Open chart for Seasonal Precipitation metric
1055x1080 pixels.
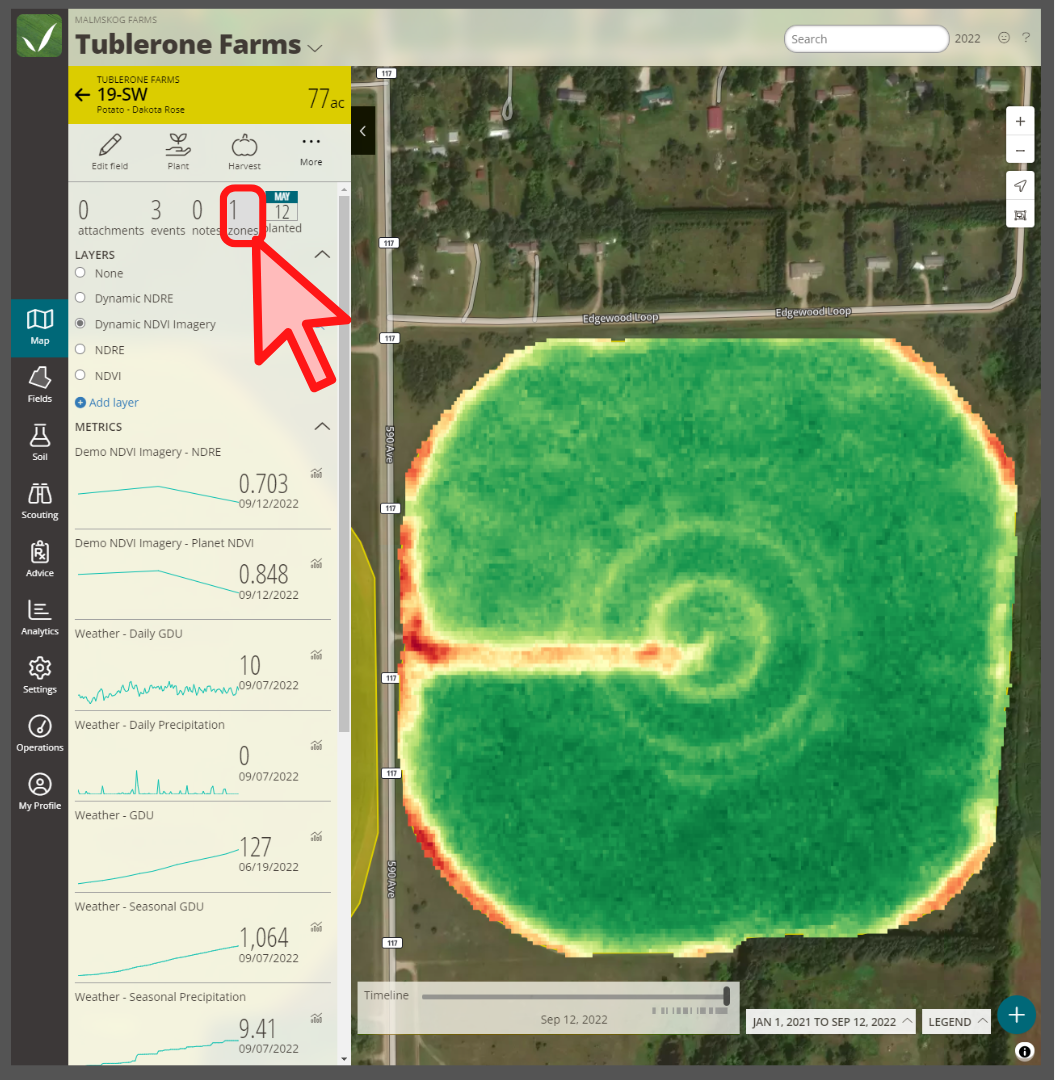click(317, 1018)
